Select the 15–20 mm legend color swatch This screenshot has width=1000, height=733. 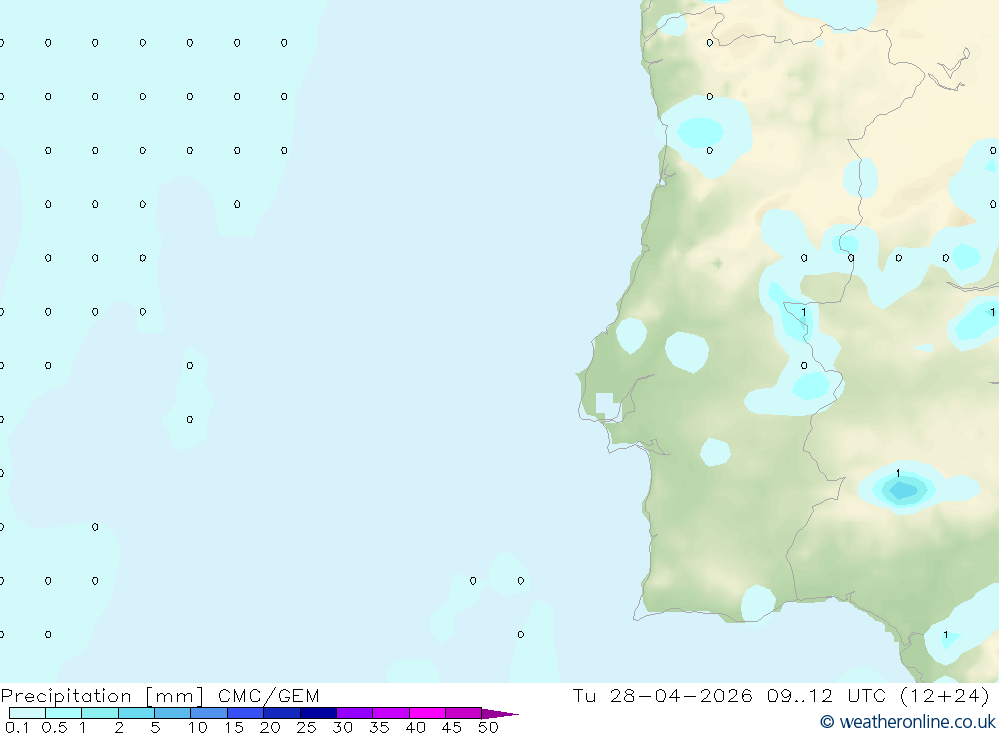pos(246,713)
